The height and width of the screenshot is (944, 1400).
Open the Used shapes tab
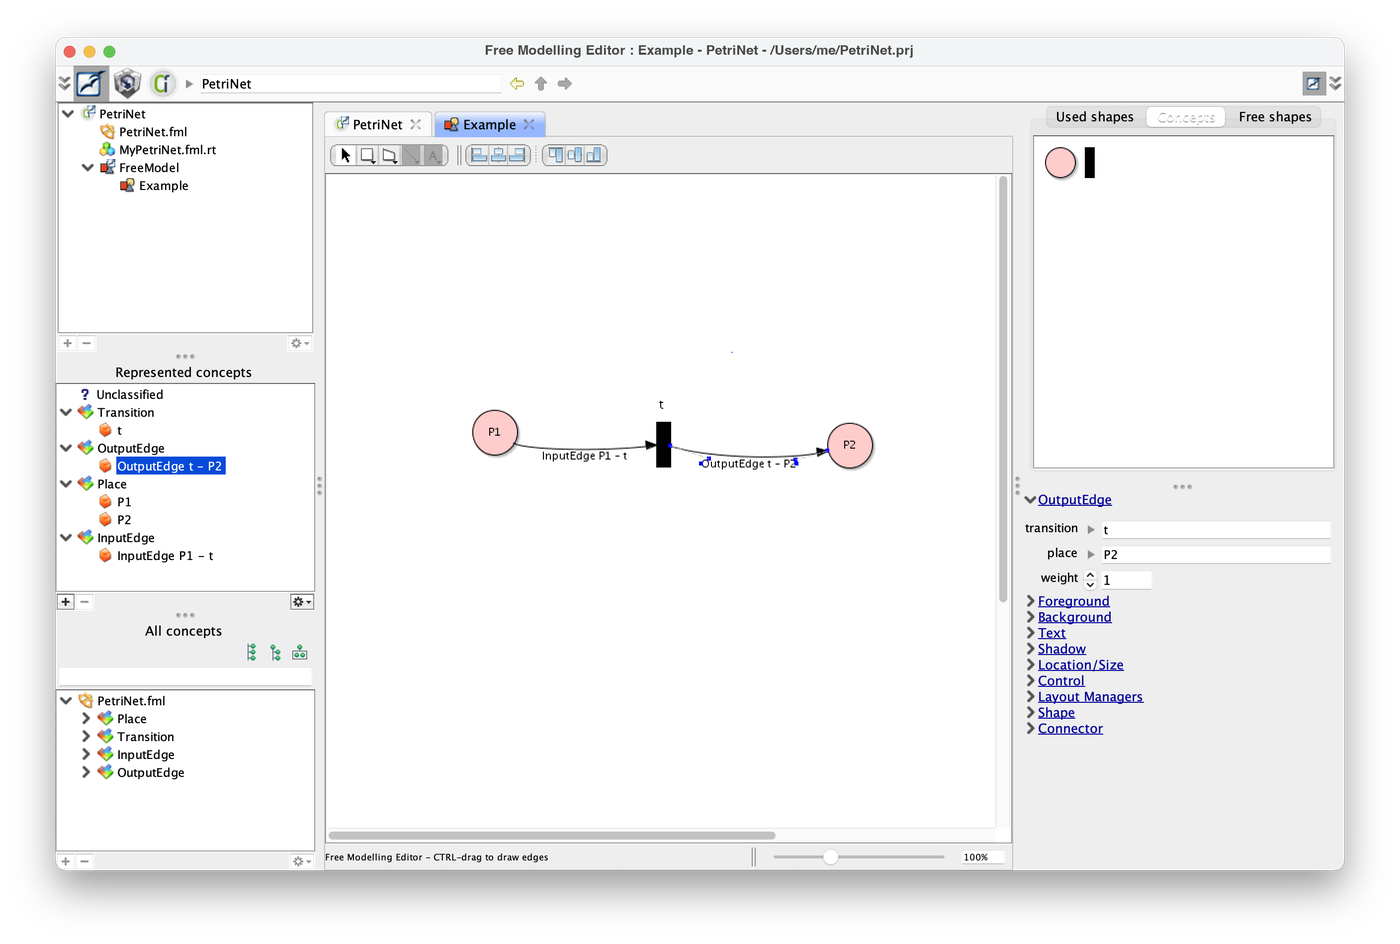coord(1095,117)
